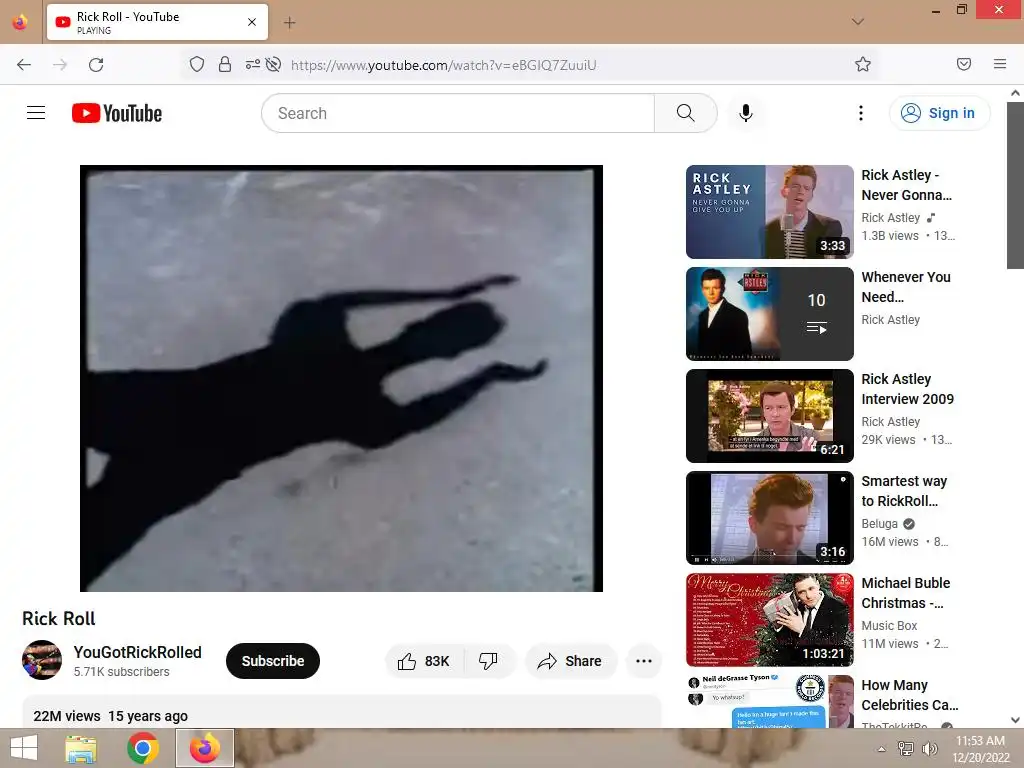Bookmark this page with star
This screenshot has height=768, width=1024.
pyautogui.click(x=863, y=64)
